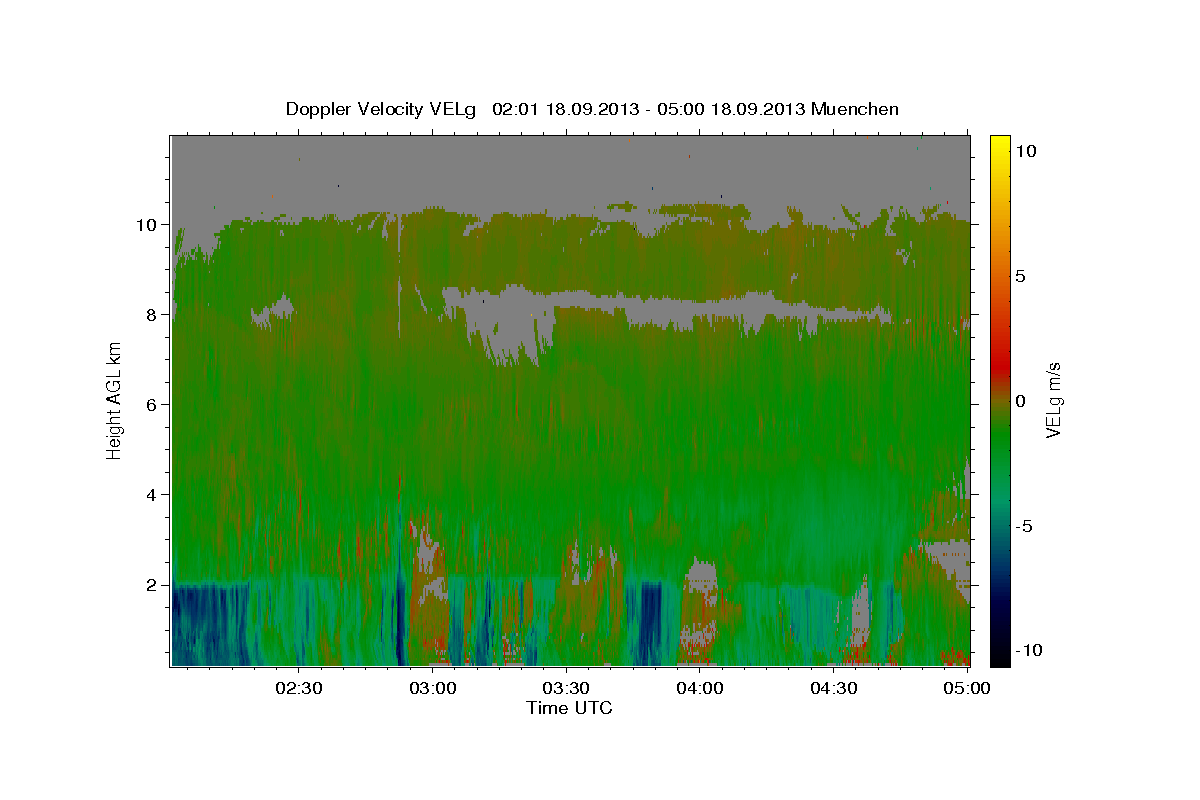
Task: Click the 03:00 time tick label
Action: point(433,687)
